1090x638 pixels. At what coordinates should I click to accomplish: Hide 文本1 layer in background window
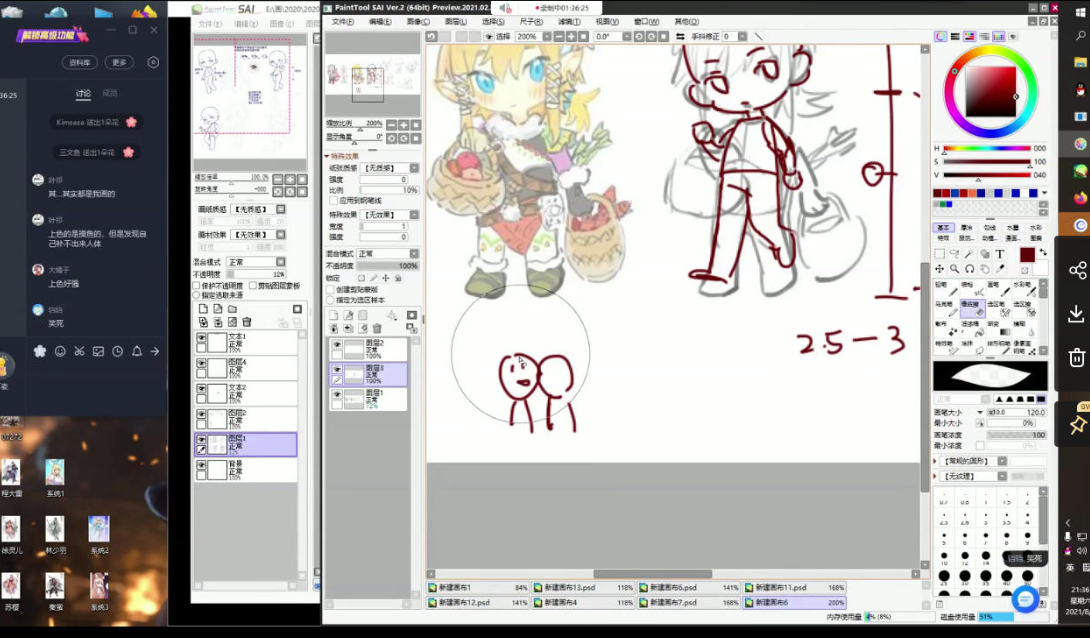coord(201,338)
